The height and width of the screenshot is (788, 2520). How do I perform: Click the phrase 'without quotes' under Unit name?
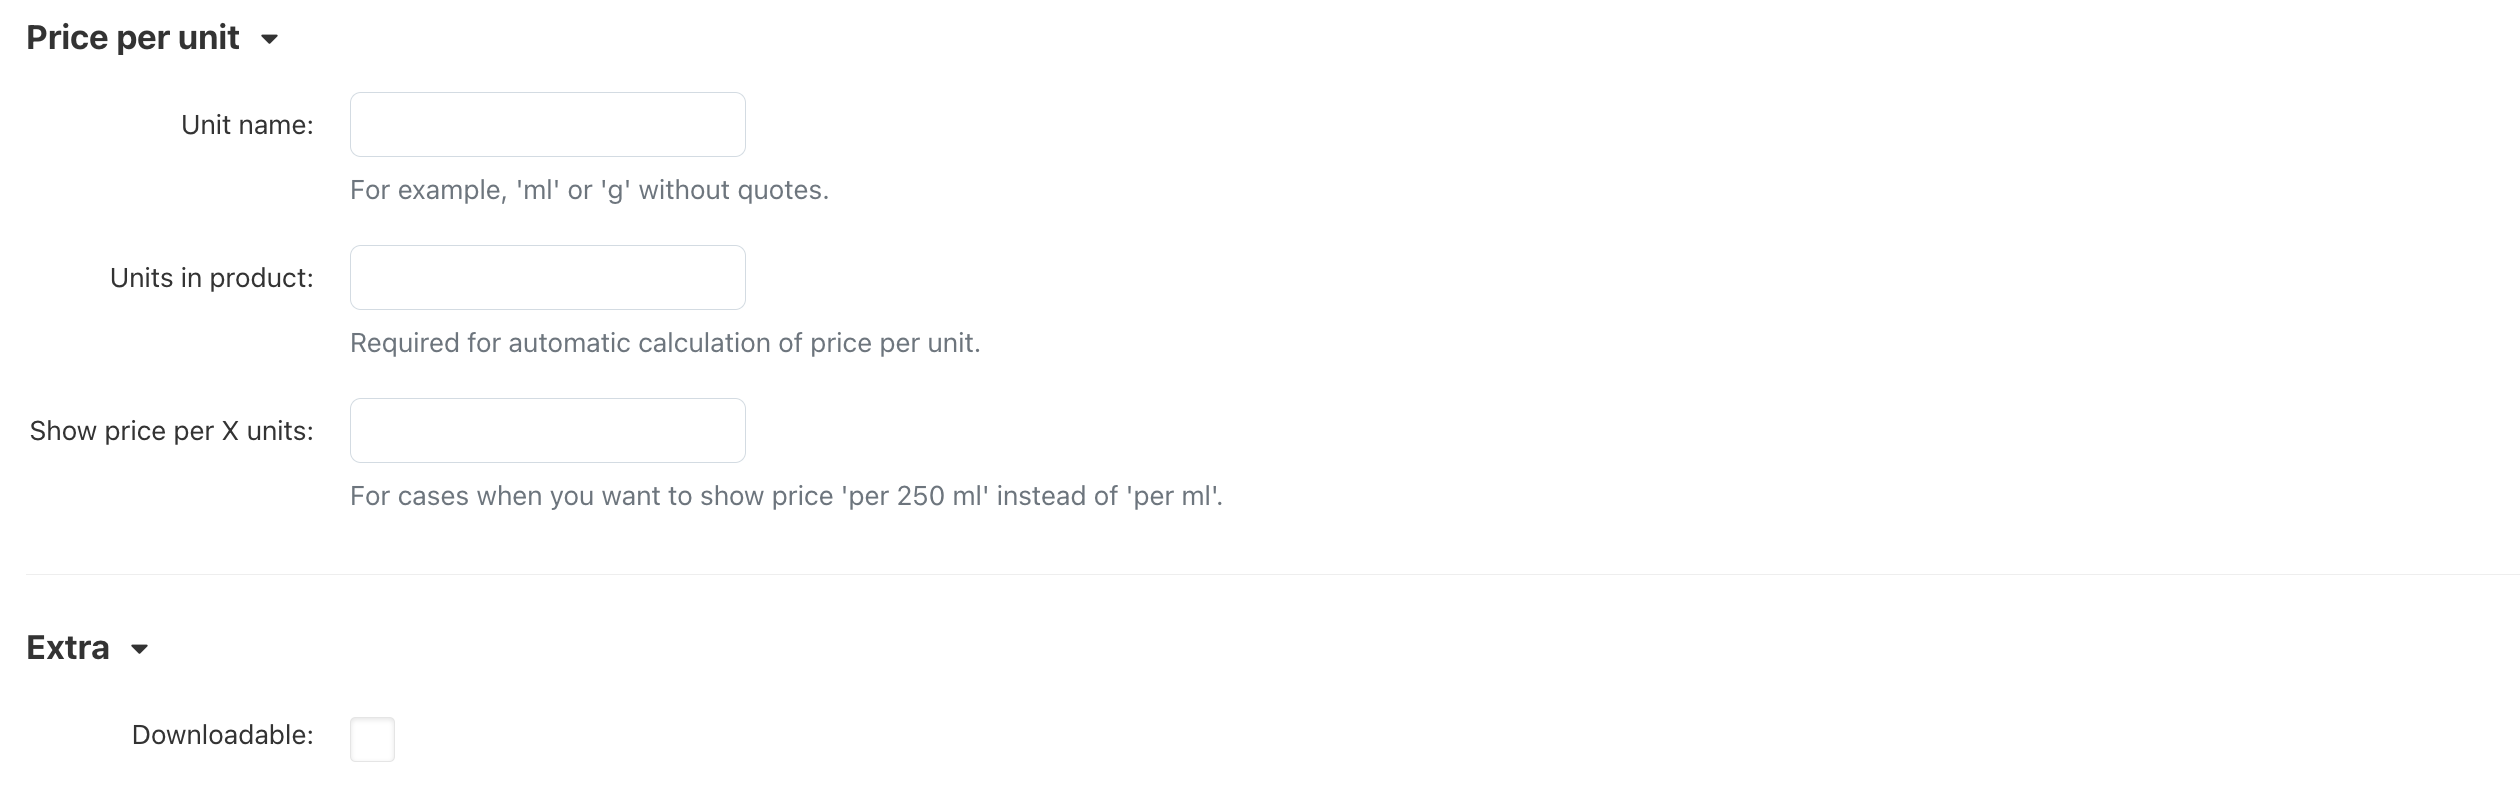coord(732,190)
